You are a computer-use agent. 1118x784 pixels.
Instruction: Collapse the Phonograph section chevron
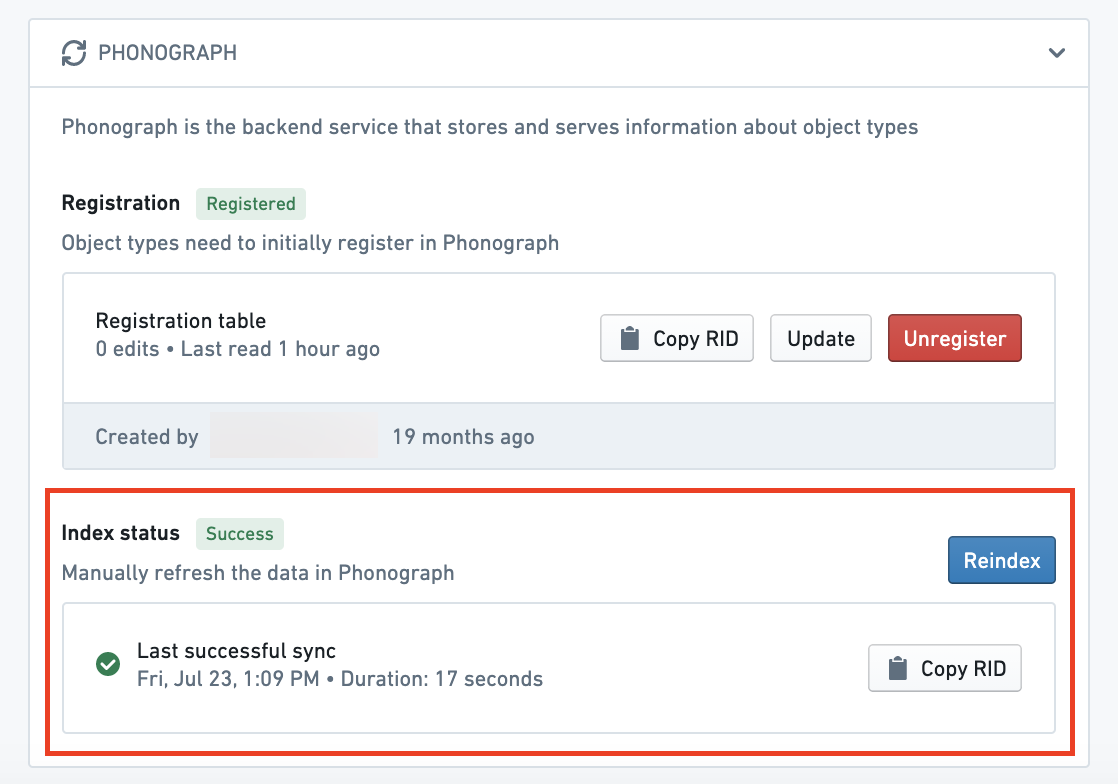pyautogui.click(x=1057, y=53)
